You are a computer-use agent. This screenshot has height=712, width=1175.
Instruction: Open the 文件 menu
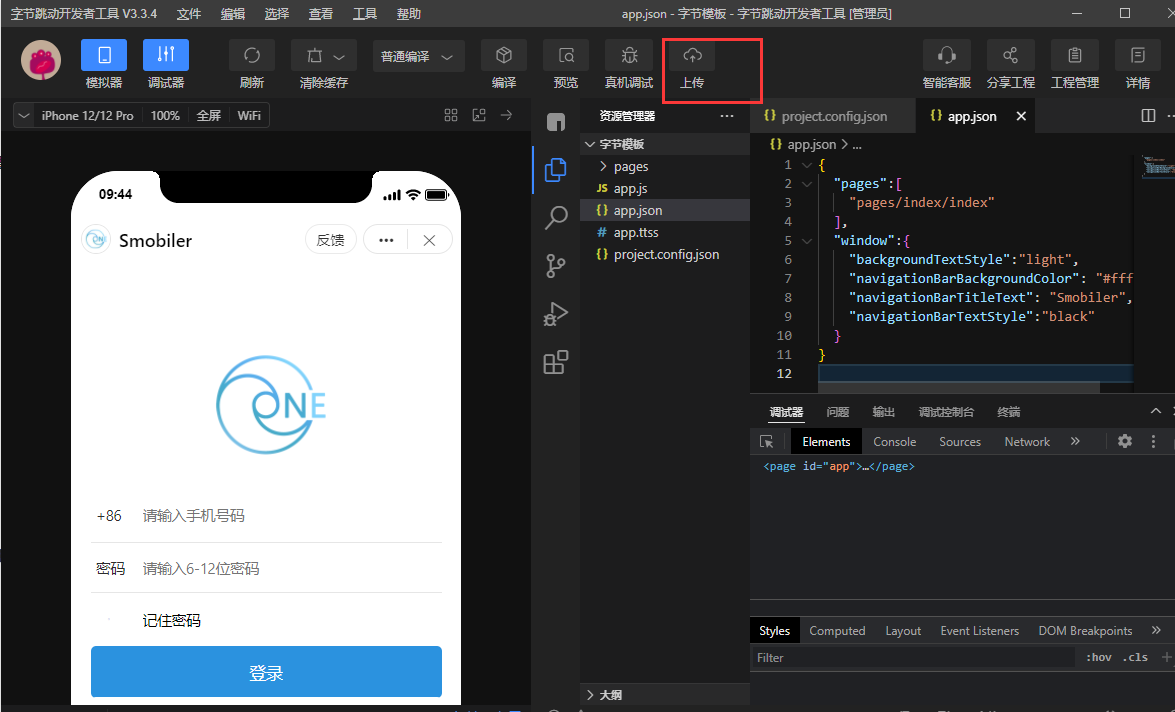tap(189, 13)
